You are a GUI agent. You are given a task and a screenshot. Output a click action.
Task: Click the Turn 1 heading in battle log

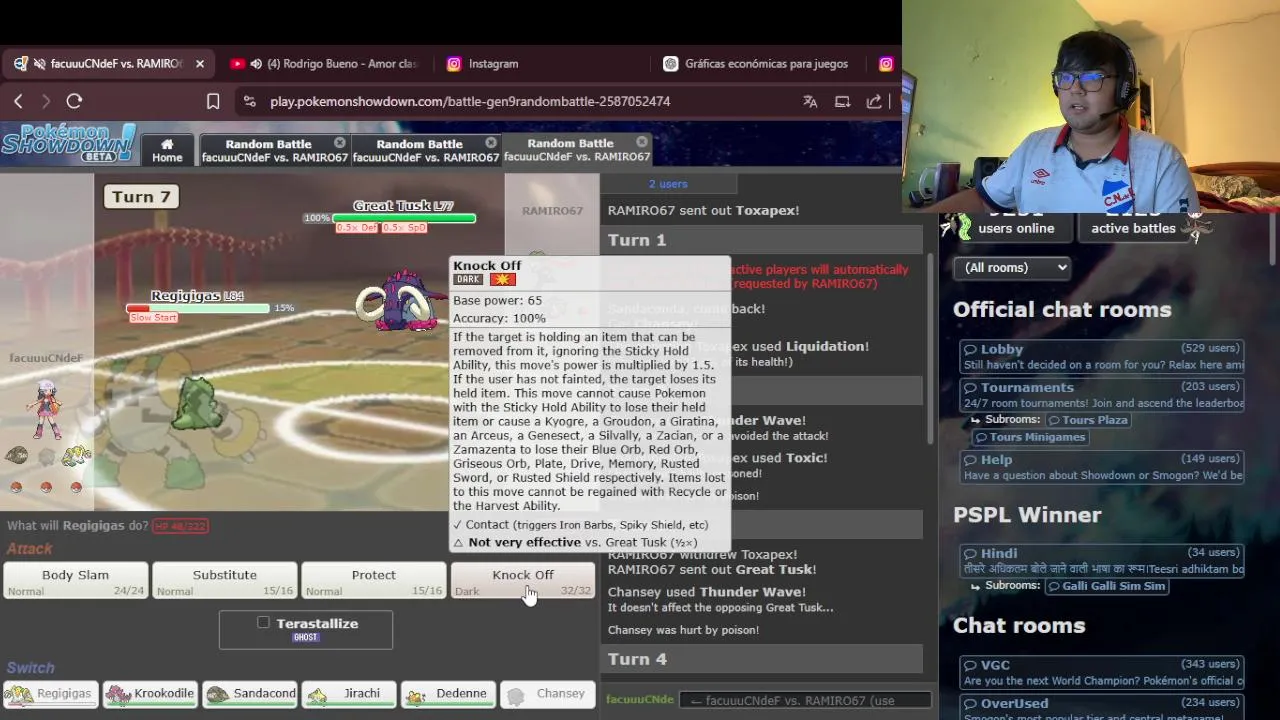click(x=637, y=240)
